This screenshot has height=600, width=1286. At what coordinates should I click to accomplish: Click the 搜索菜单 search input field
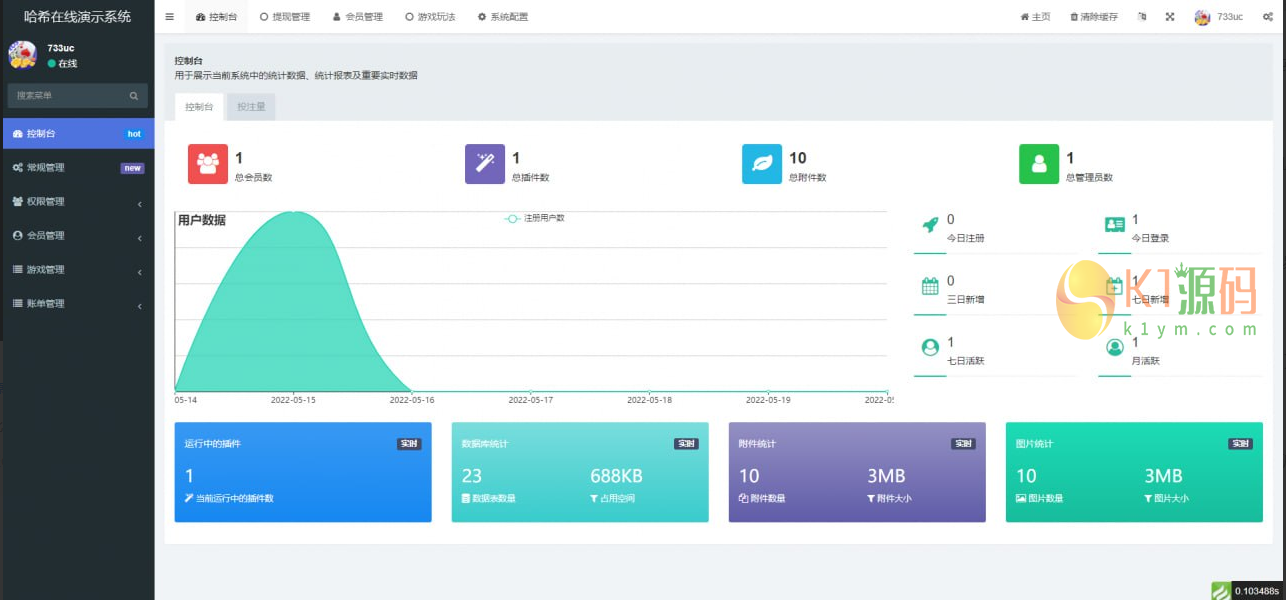(x=67, y=96)
